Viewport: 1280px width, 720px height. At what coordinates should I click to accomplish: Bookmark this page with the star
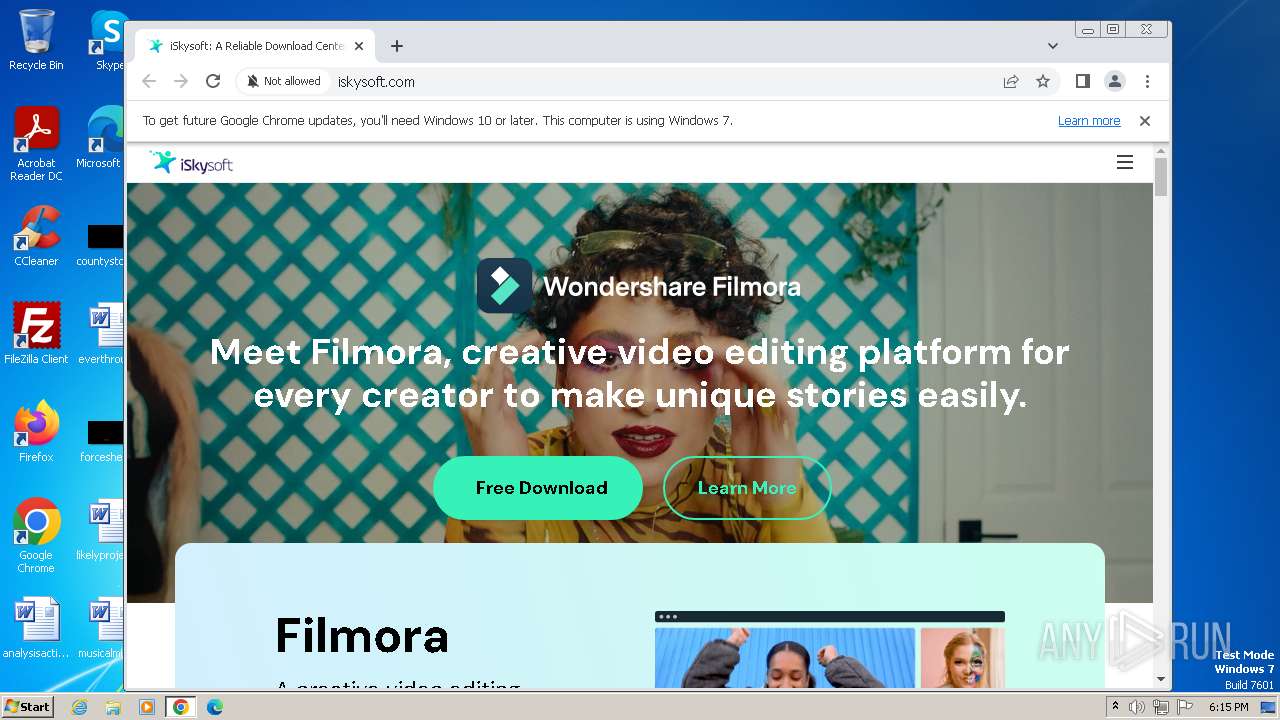(1043, 81)
